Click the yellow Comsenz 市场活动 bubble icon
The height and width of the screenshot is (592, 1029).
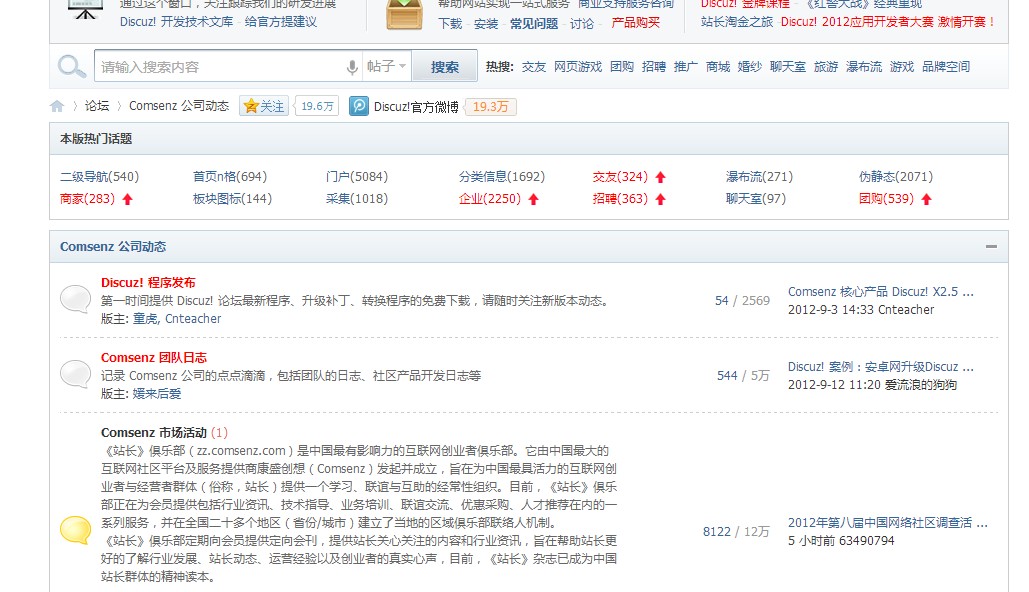click(x=75, y=530)
